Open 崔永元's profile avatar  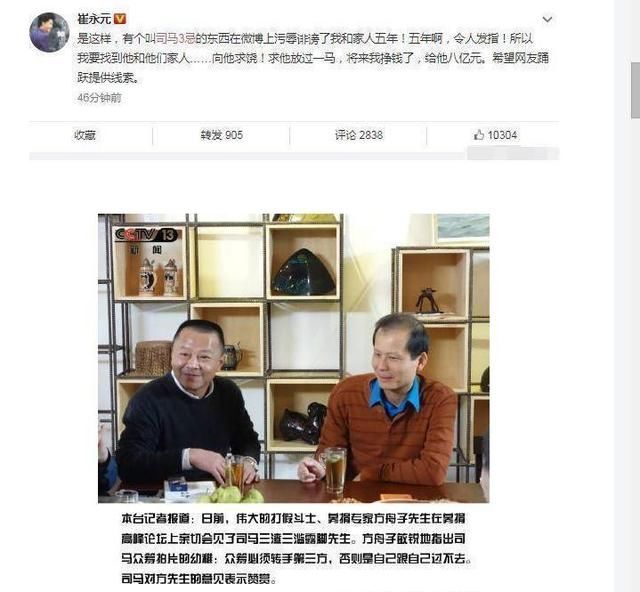(49, 32)
